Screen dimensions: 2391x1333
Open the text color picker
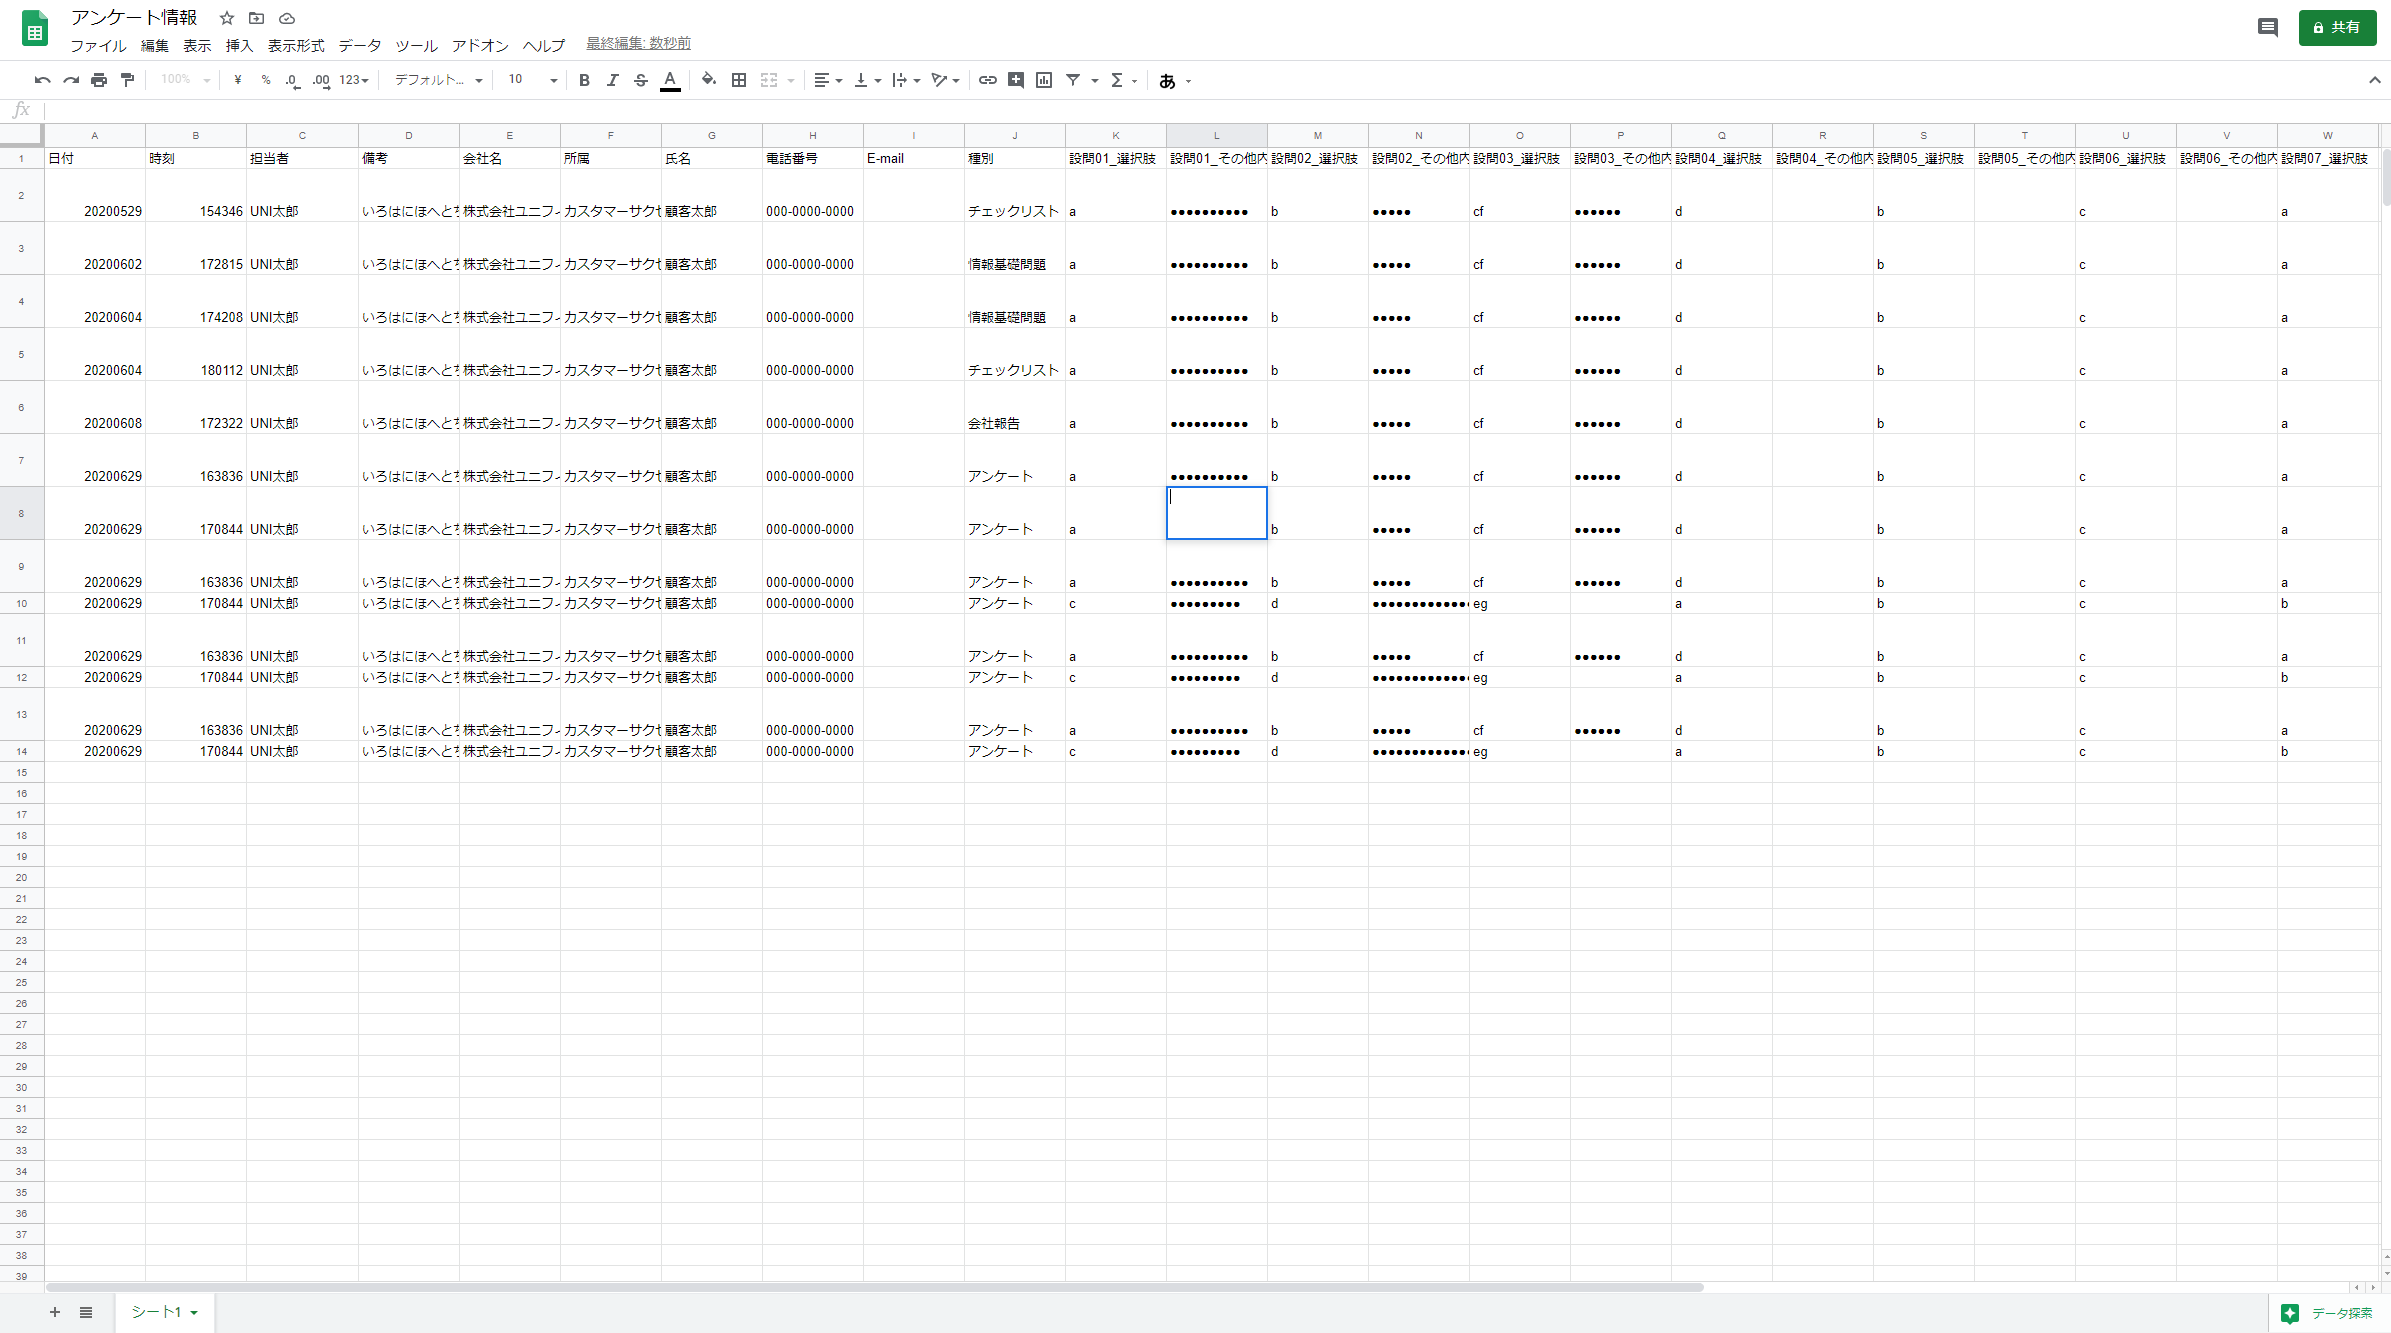click(x=670, y=80)
